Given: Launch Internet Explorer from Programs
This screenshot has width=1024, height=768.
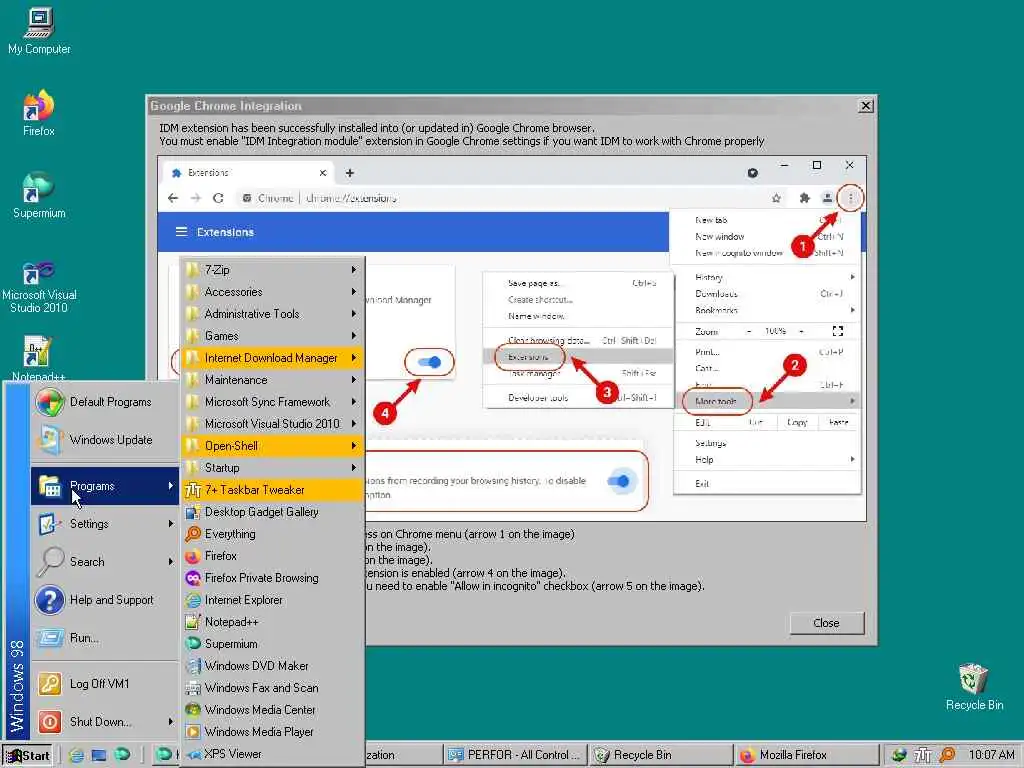Looking at the screenshot, I should coord(272,600).
